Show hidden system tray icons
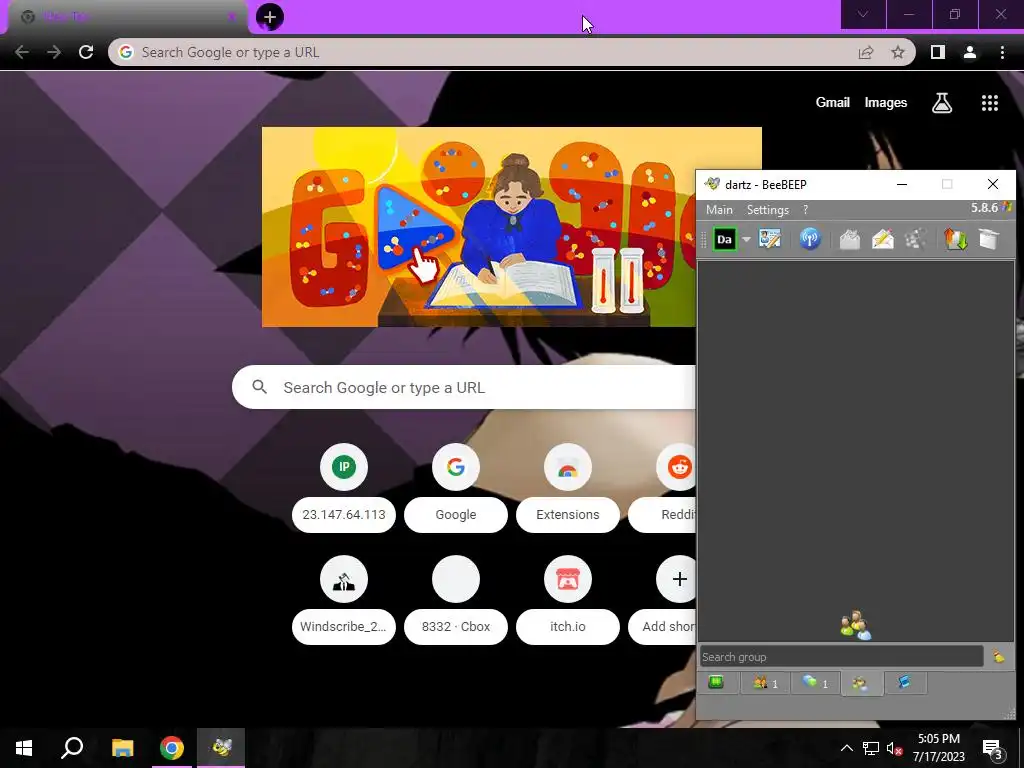 (x=846, y=748)
